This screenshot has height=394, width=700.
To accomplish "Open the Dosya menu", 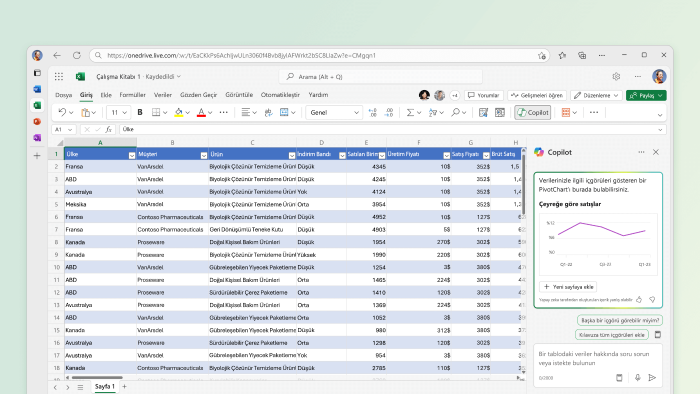I will click(63, 95).
